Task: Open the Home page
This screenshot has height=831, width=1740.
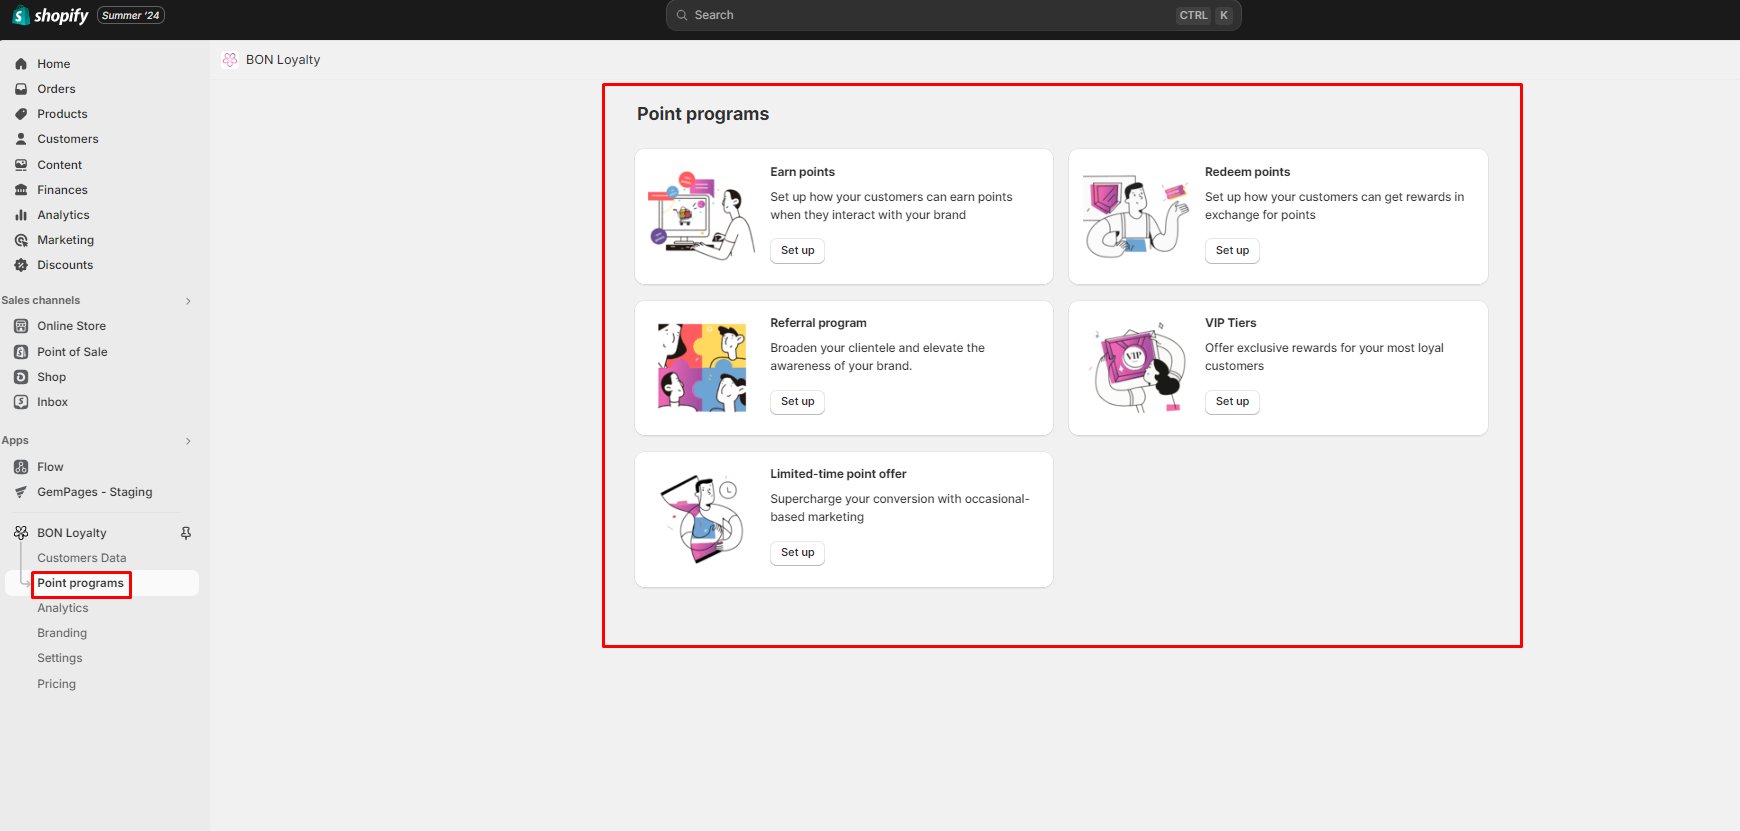Action: coord(54,64)
